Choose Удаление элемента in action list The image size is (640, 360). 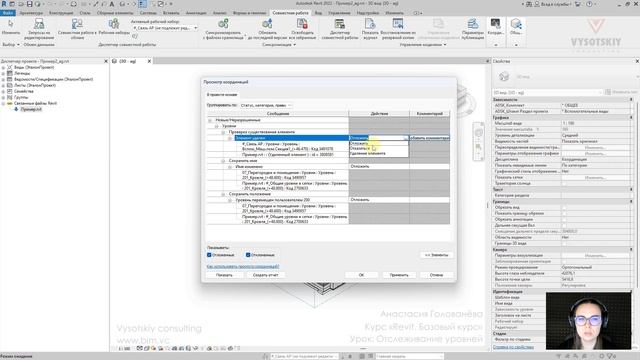tap(378, 153)
